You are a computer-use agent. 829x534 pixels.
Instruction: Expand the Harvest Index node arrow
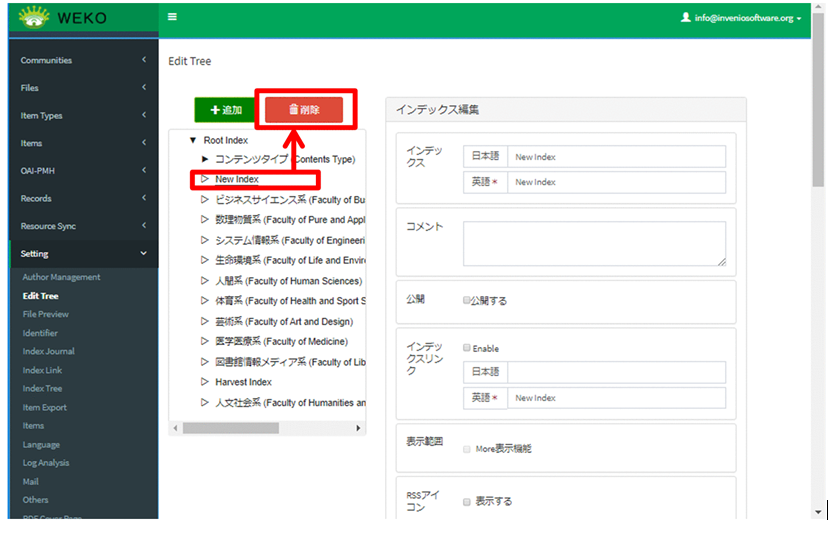coord(205,382)
